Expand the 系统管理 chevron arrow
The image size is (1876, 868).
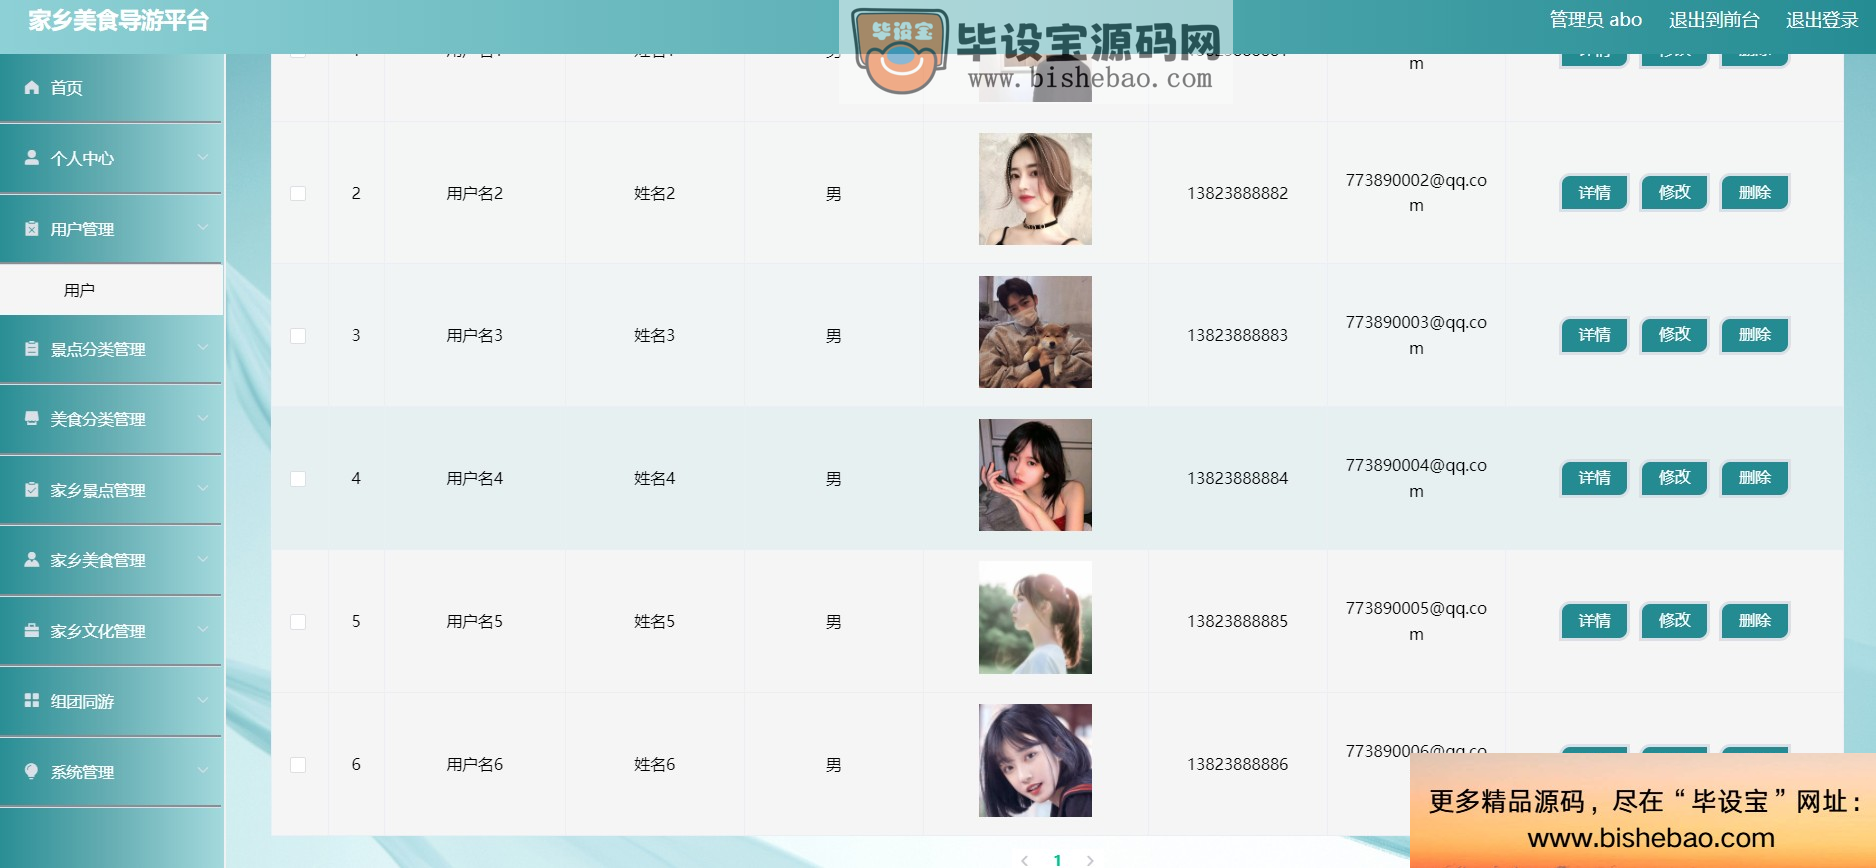coord(203,771)
